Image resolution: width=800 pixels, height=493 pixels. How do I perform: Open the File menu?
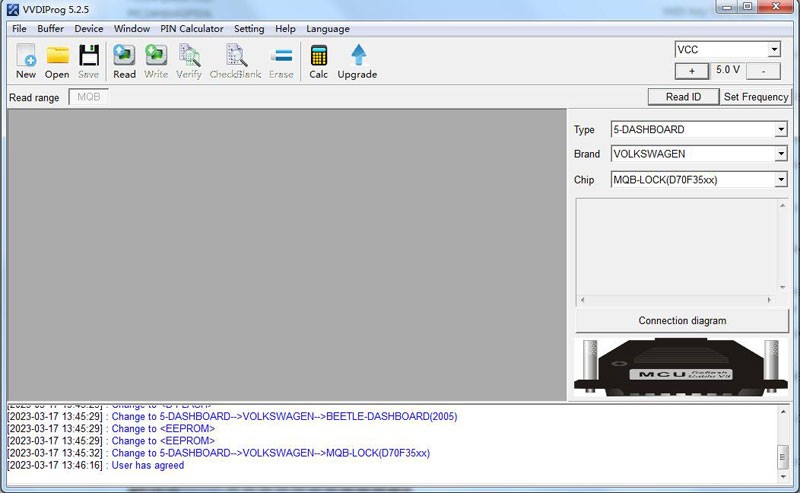coord(19,29)
